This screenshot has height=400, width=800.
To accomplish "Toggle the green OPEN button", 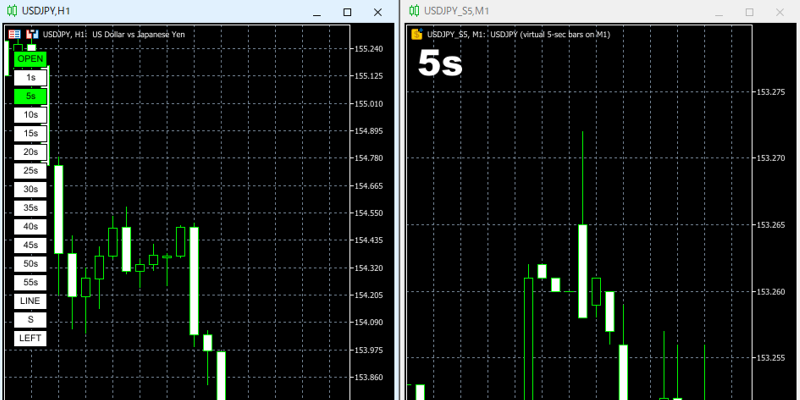I will [30, 59].
